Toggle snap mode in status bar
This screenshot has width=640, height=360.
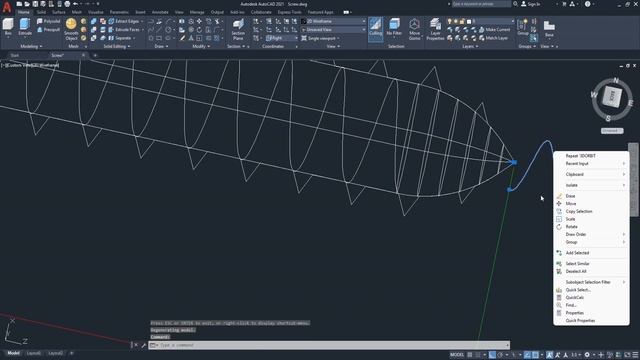pos(478,355)
